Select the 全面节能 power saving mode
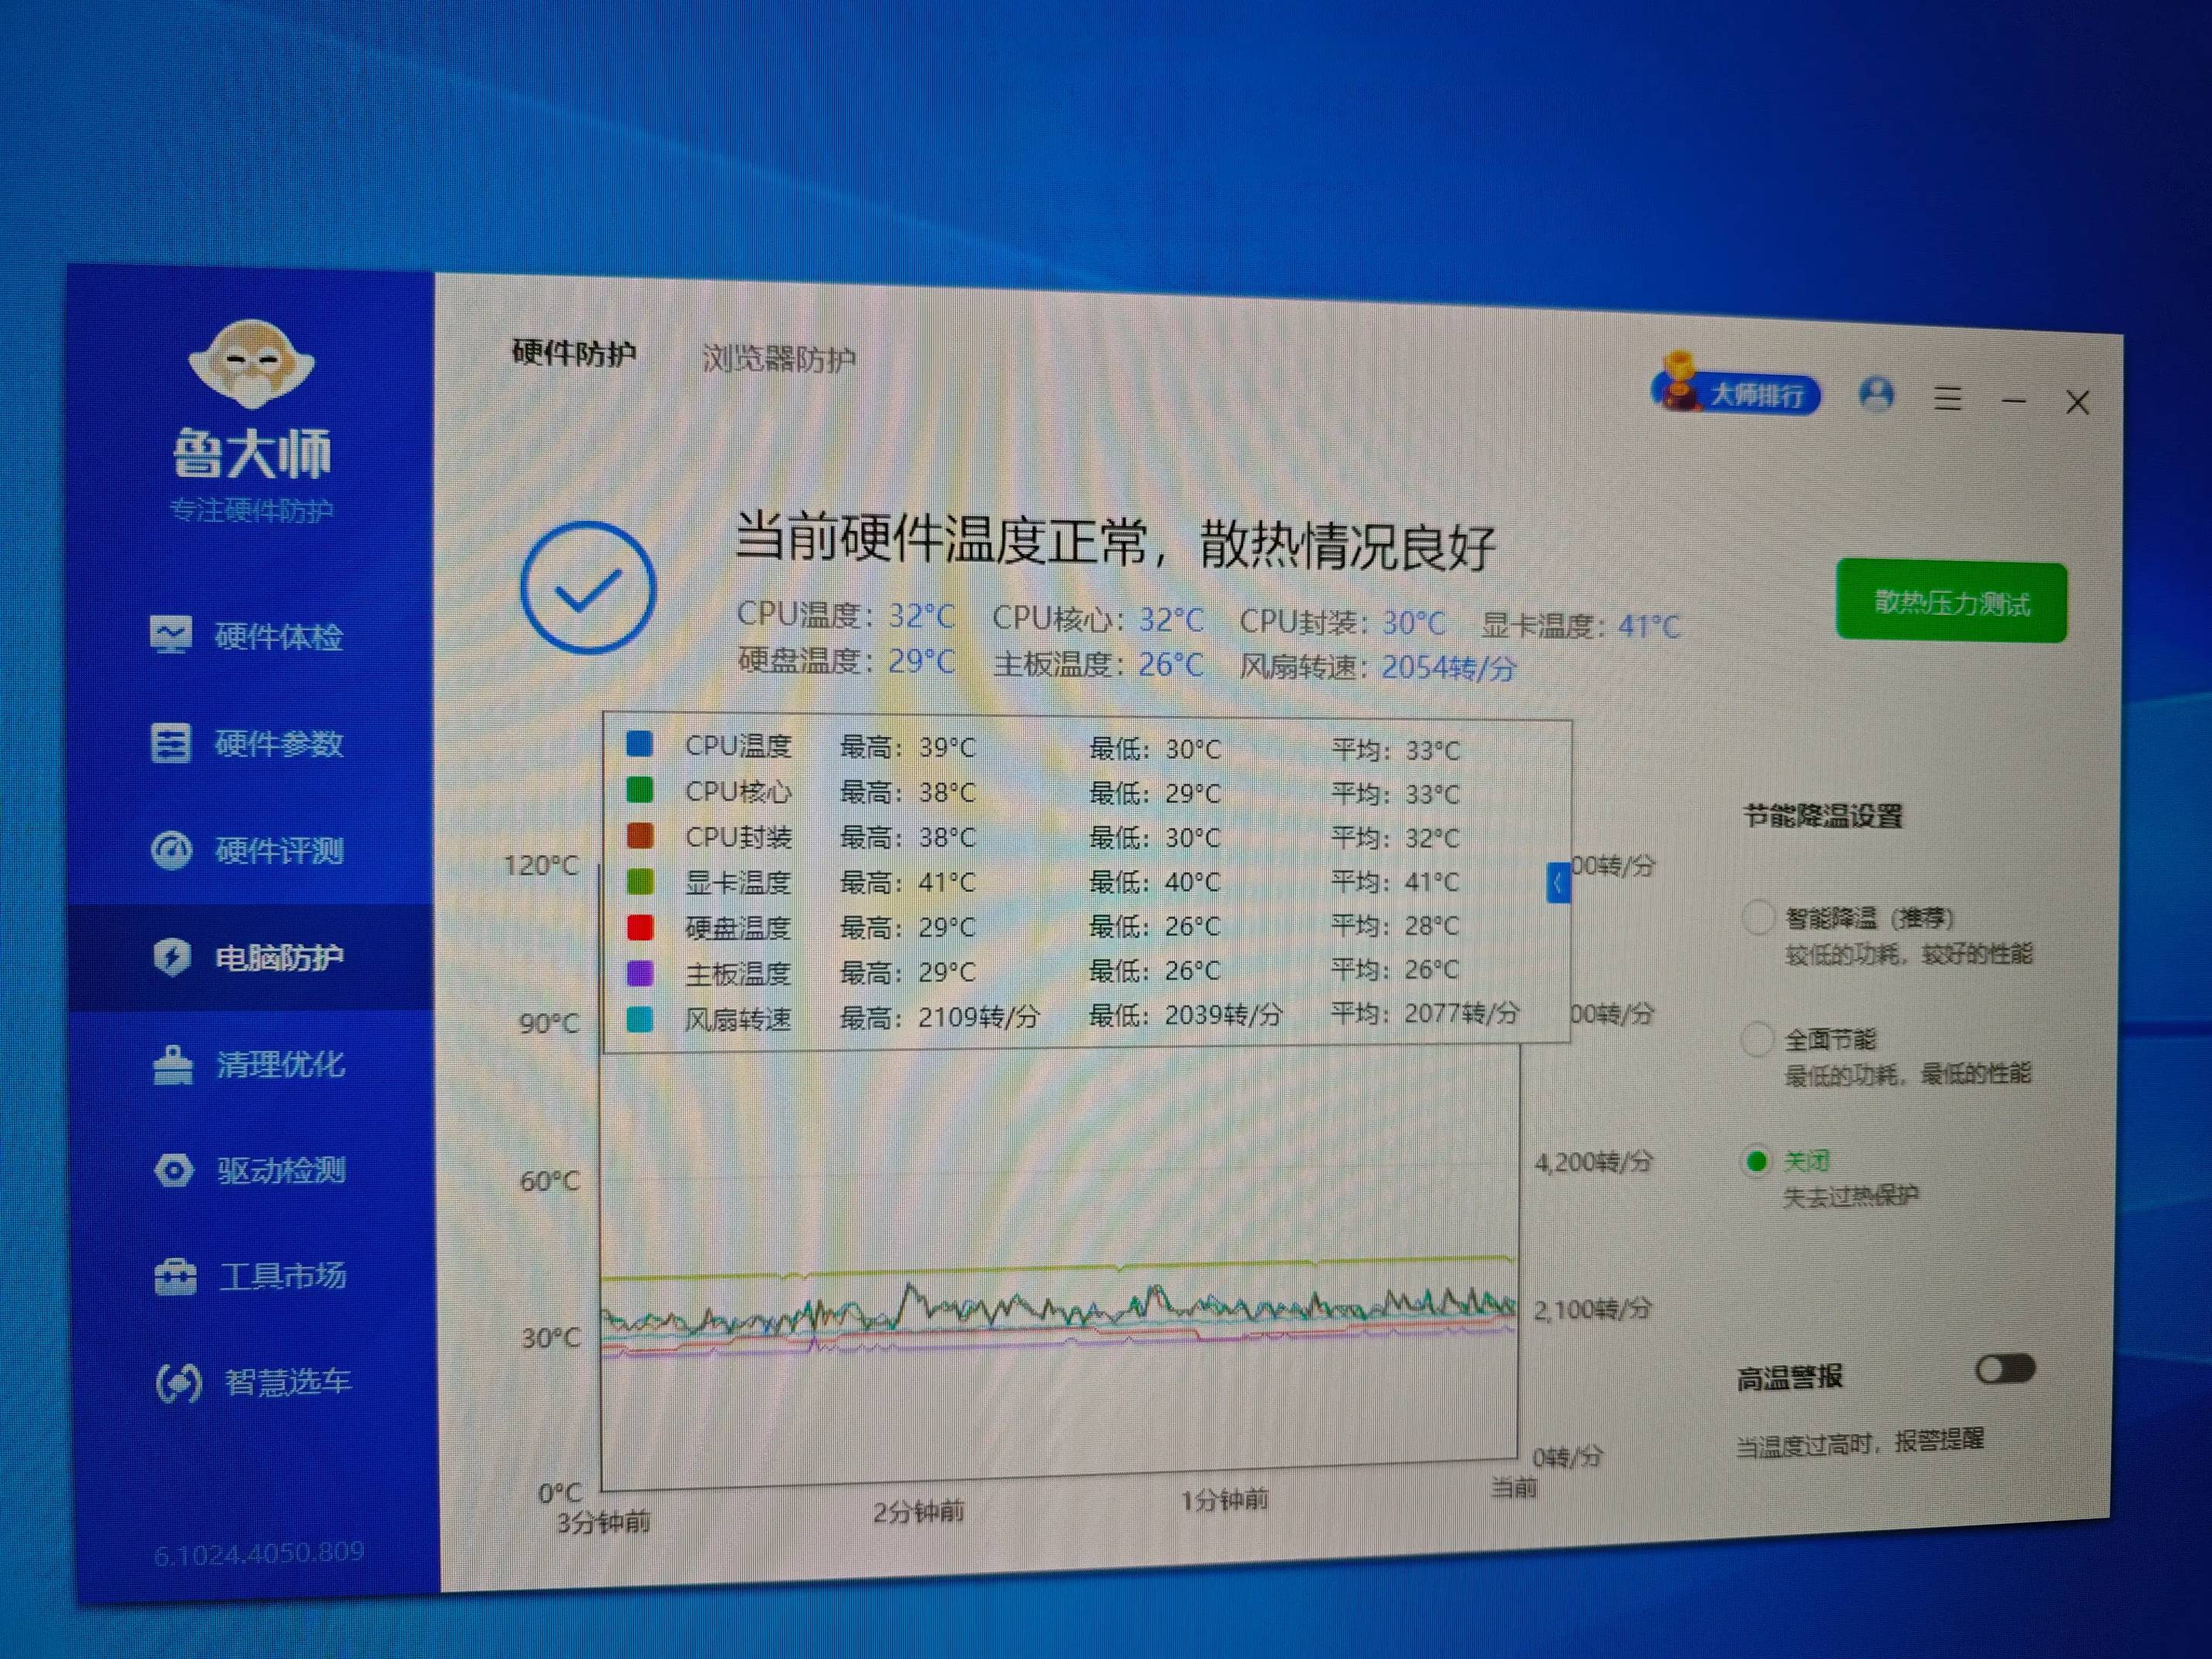The height and width of the screenshot is (1659, 2212). pyautogui.click(x=1757, y=1040)
